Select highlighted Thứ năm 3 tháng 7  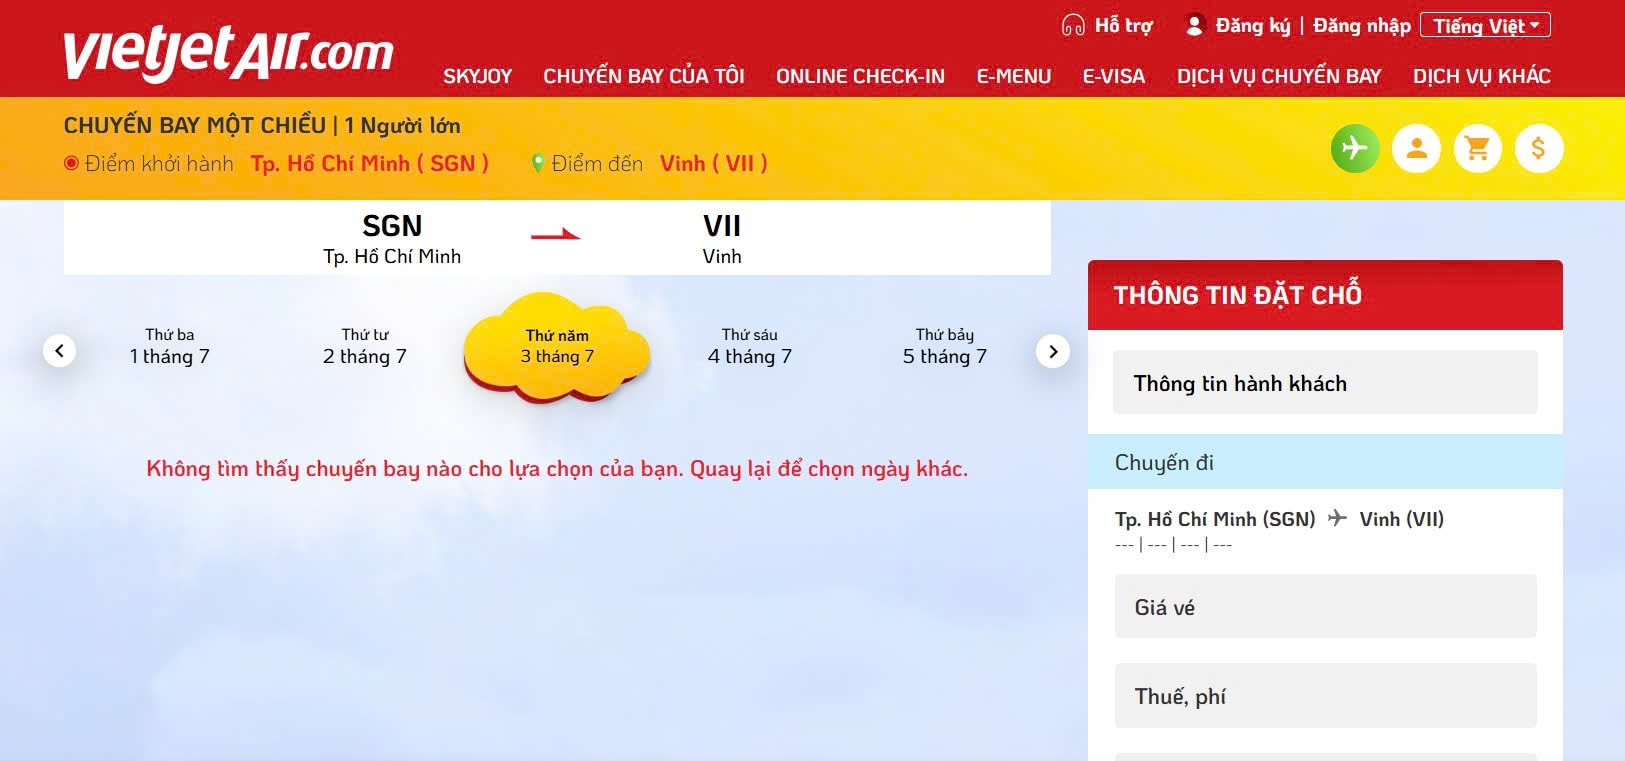(x=557, y=347)
